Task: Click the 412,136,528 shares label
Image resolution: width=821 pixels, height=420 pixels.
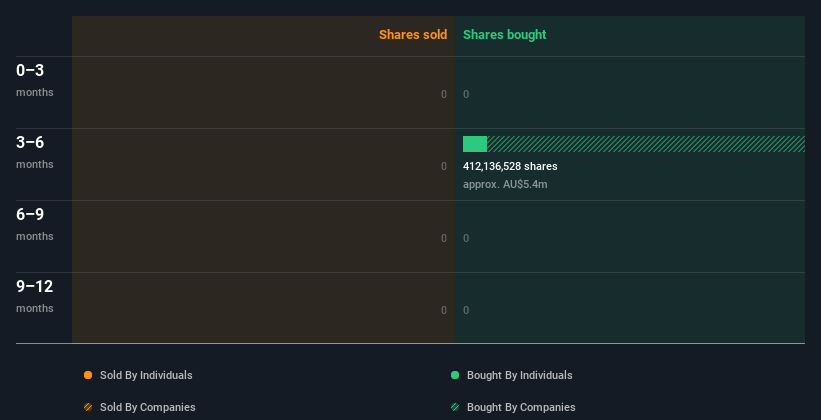Action: [x=510, y=166]
